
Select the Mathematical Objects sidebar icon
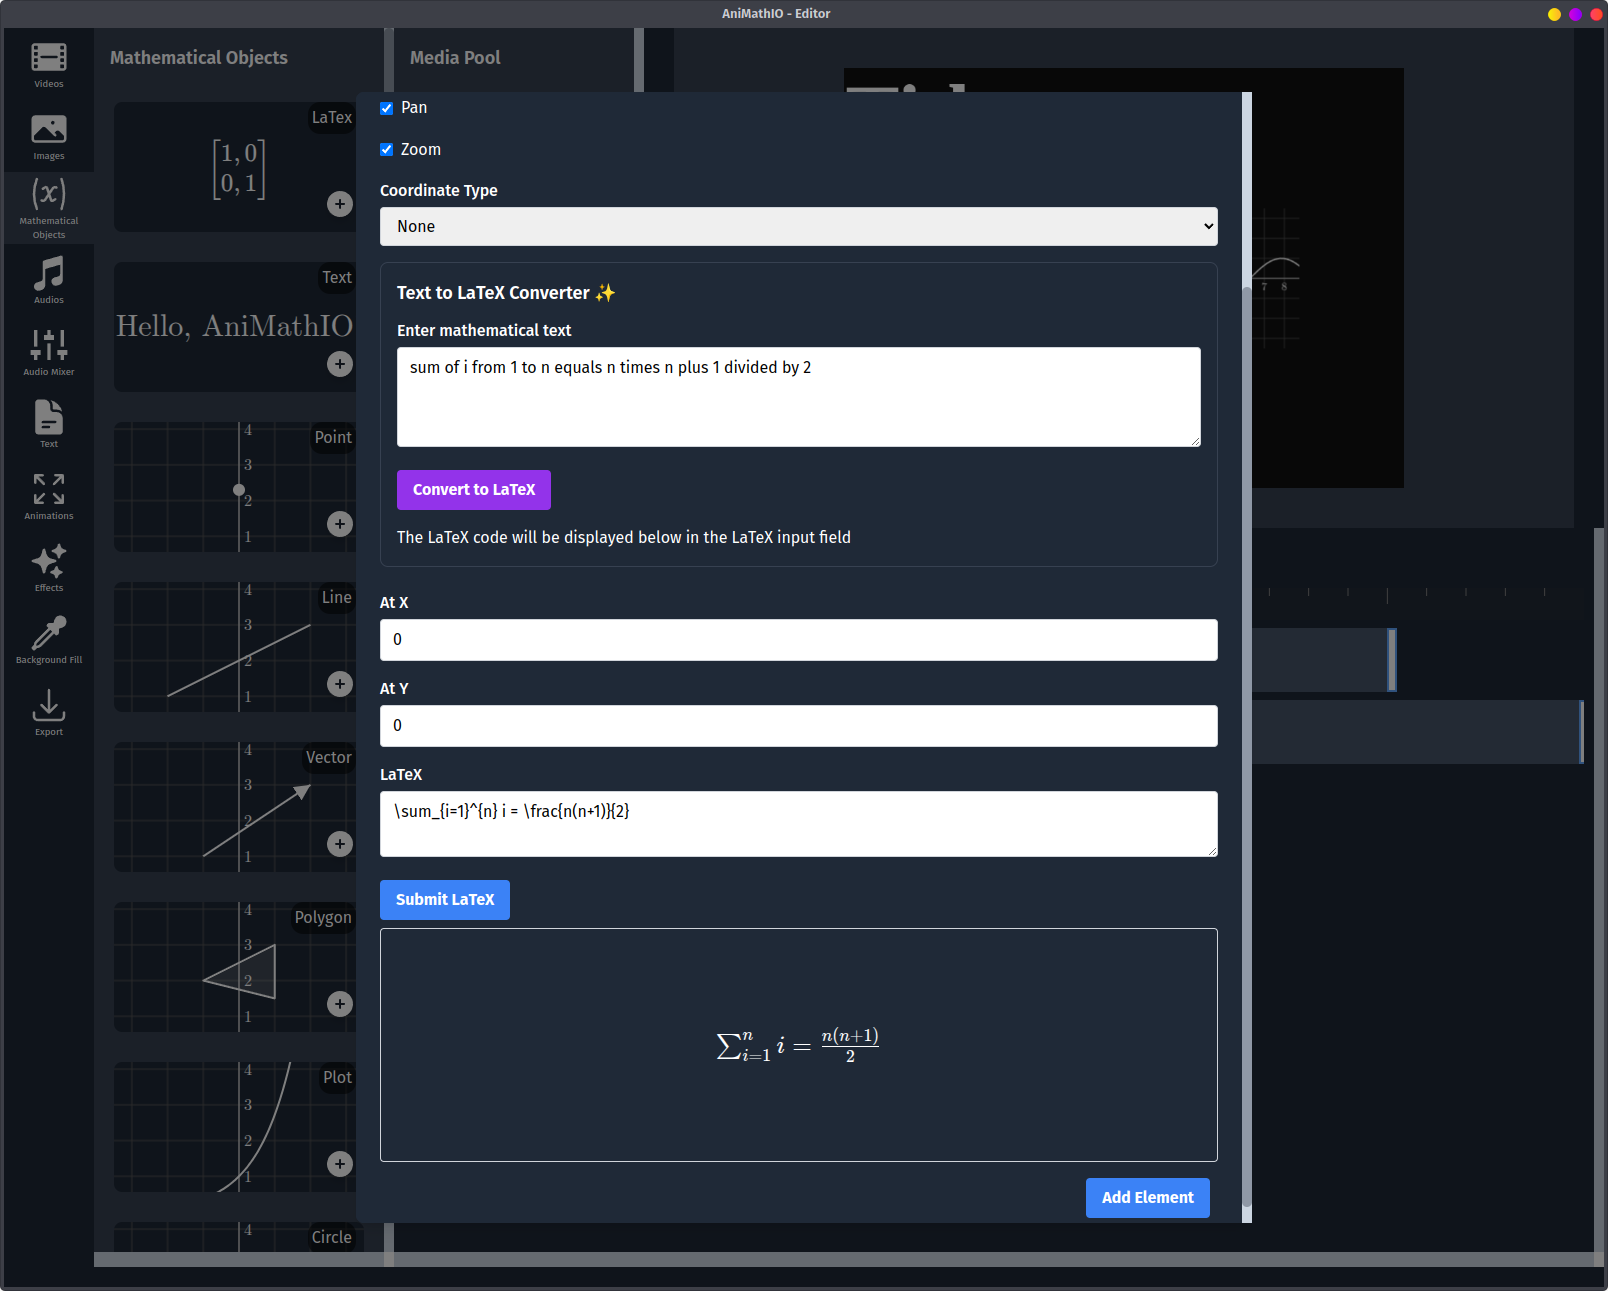pyautogui.click(x=48, y=208)
